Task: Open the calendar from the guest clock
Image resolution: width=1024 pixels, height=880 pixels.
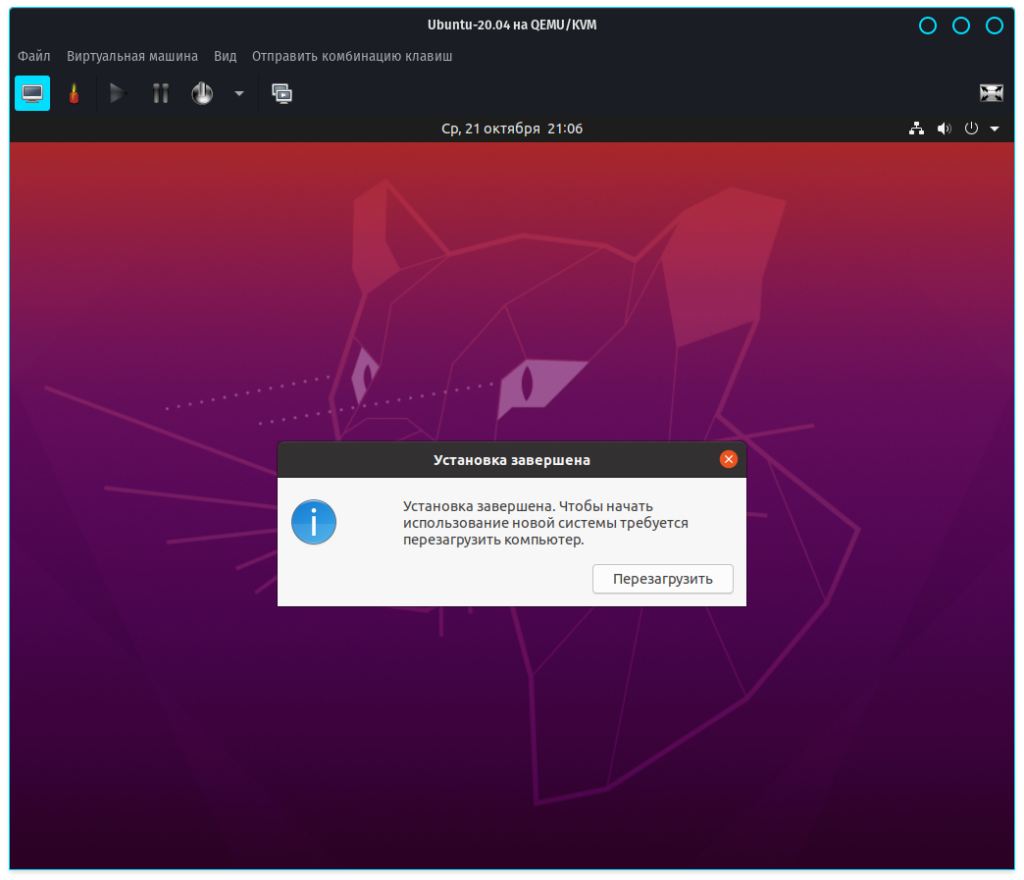Action: click(x=512, y=129)
